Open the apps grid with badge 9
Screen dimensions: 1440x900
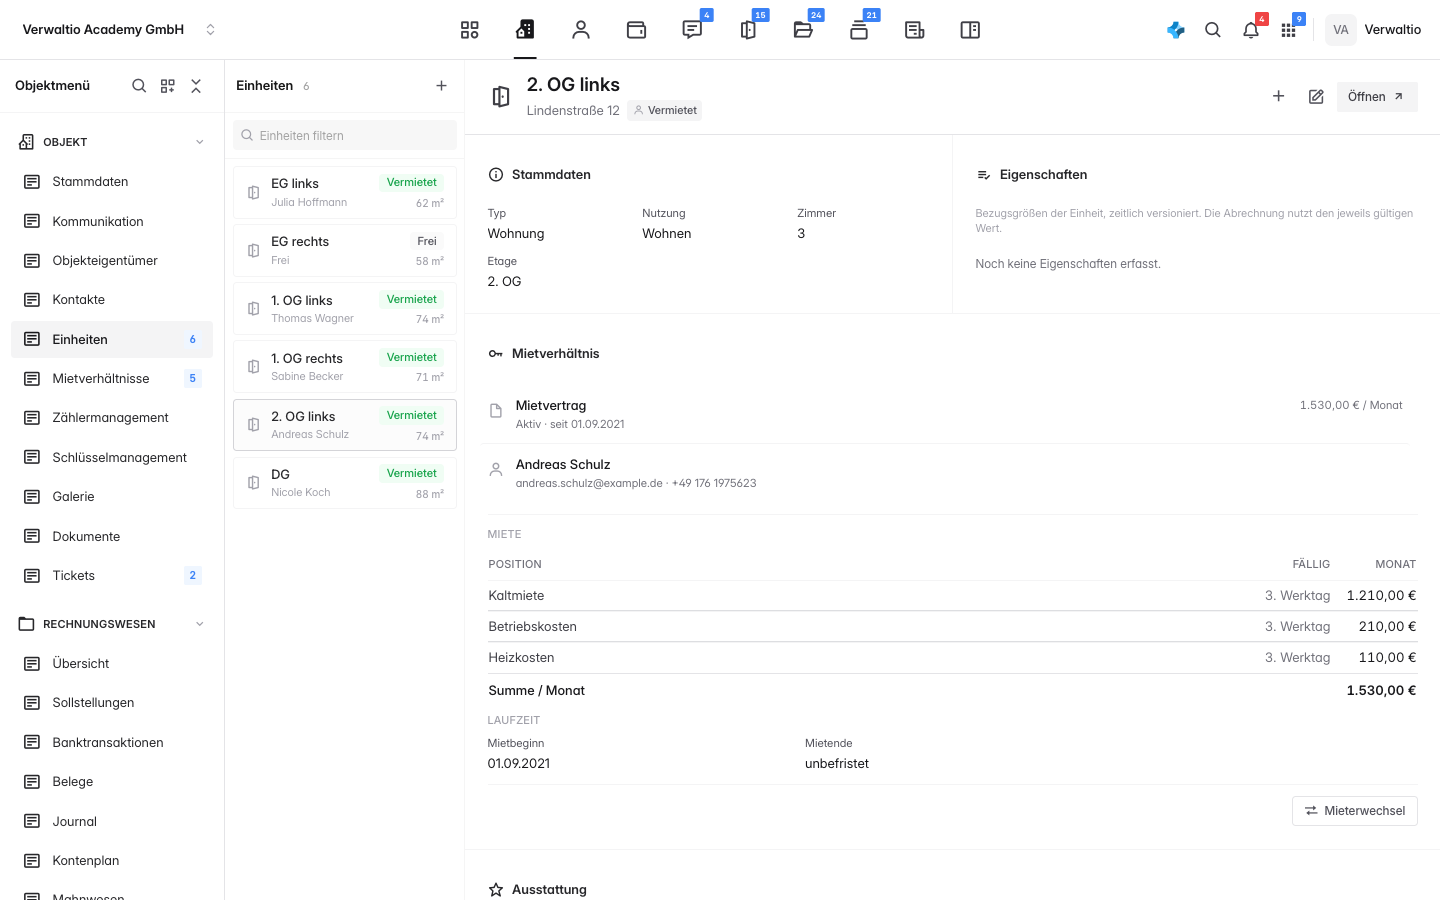(1289, 30)
